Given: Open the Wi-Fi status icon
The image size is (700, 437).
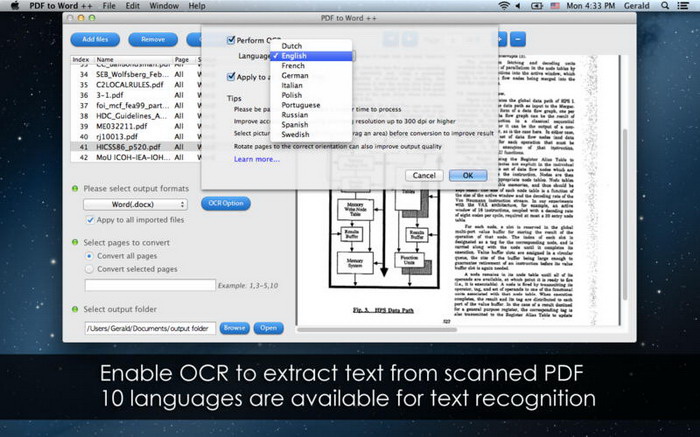Looking at the screenshot, I should [504, 6].
